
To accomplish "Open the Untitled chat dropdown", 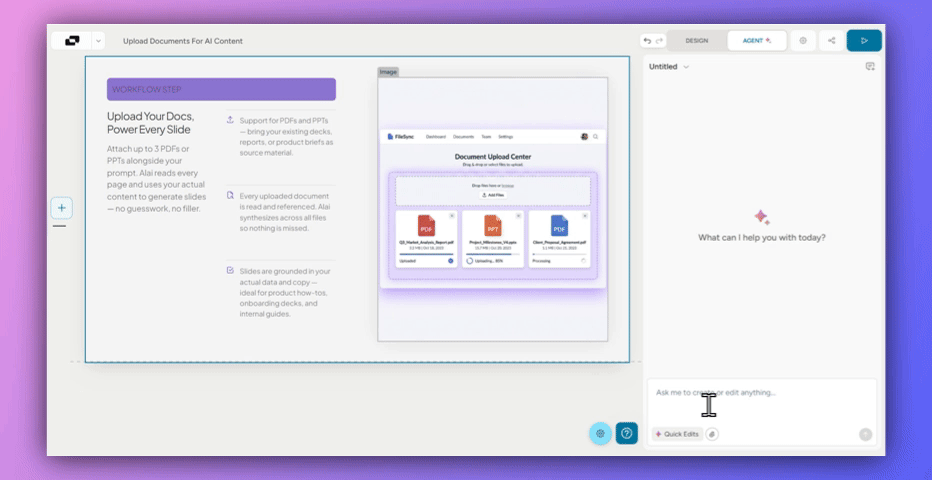I will (x=669, y=67).
